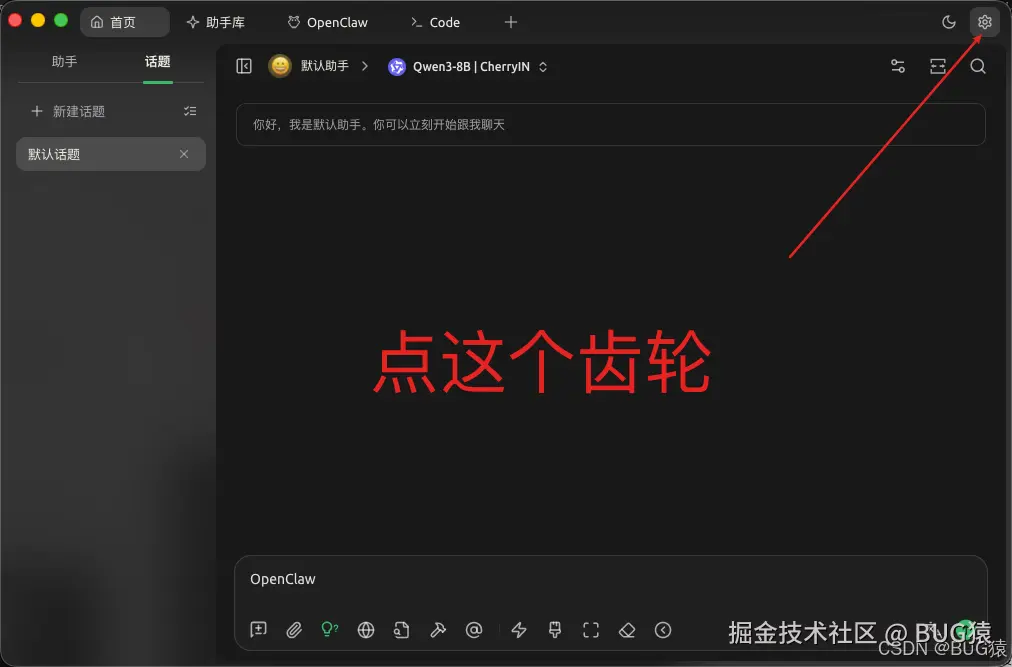Toggle narrow chat width in the header
The width and height of the screenshot is (1012, 667).
[x=937, y=66]
